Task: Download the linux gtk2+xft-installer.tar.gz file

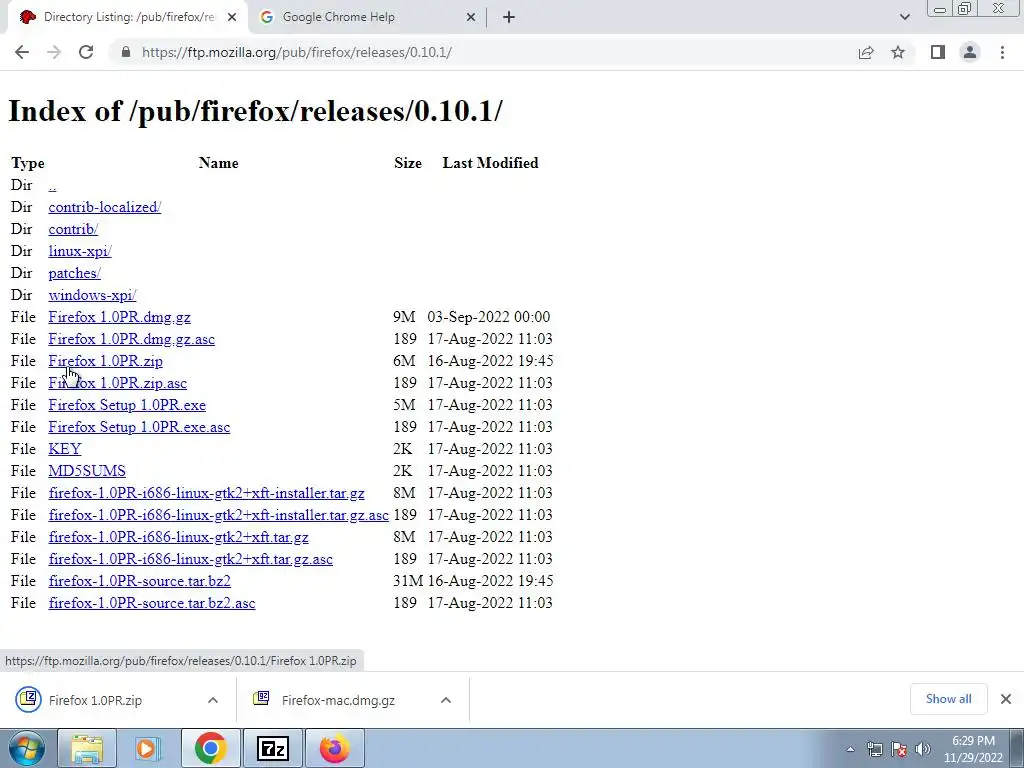Action: (x=206, y=493)
